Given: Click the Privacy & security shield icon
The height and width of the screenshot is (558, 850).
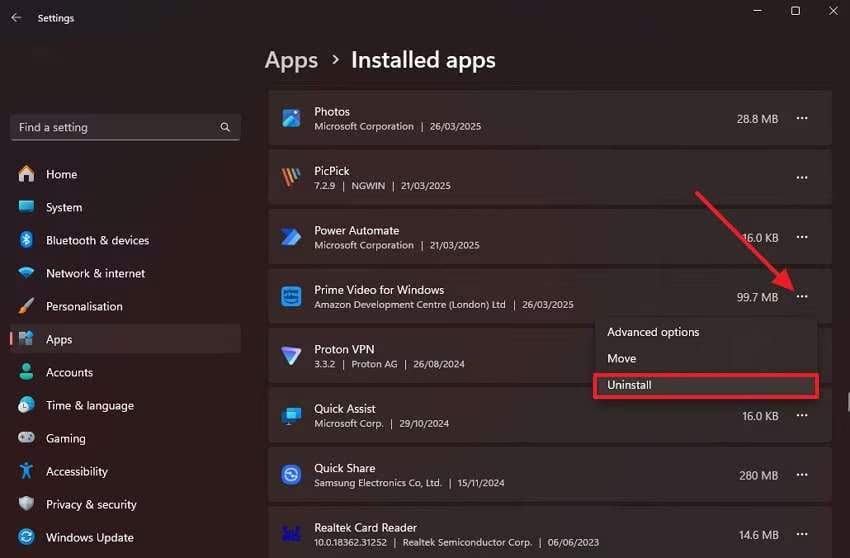Looking at the screenshot, I should click(26, 504).
